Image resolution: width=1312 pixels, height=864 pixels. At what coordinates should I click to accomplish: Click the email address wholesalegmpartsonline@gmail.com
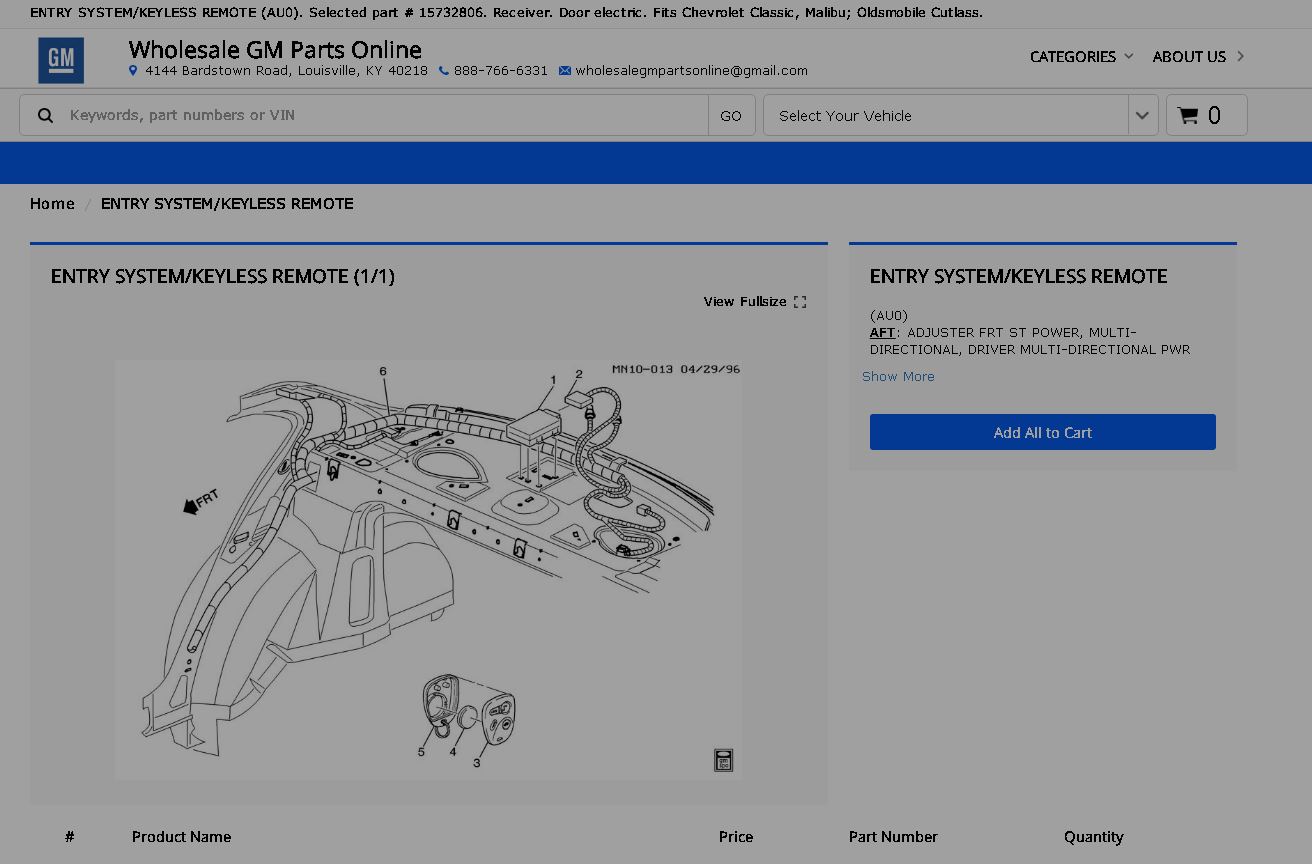click(x=691, y=71)
